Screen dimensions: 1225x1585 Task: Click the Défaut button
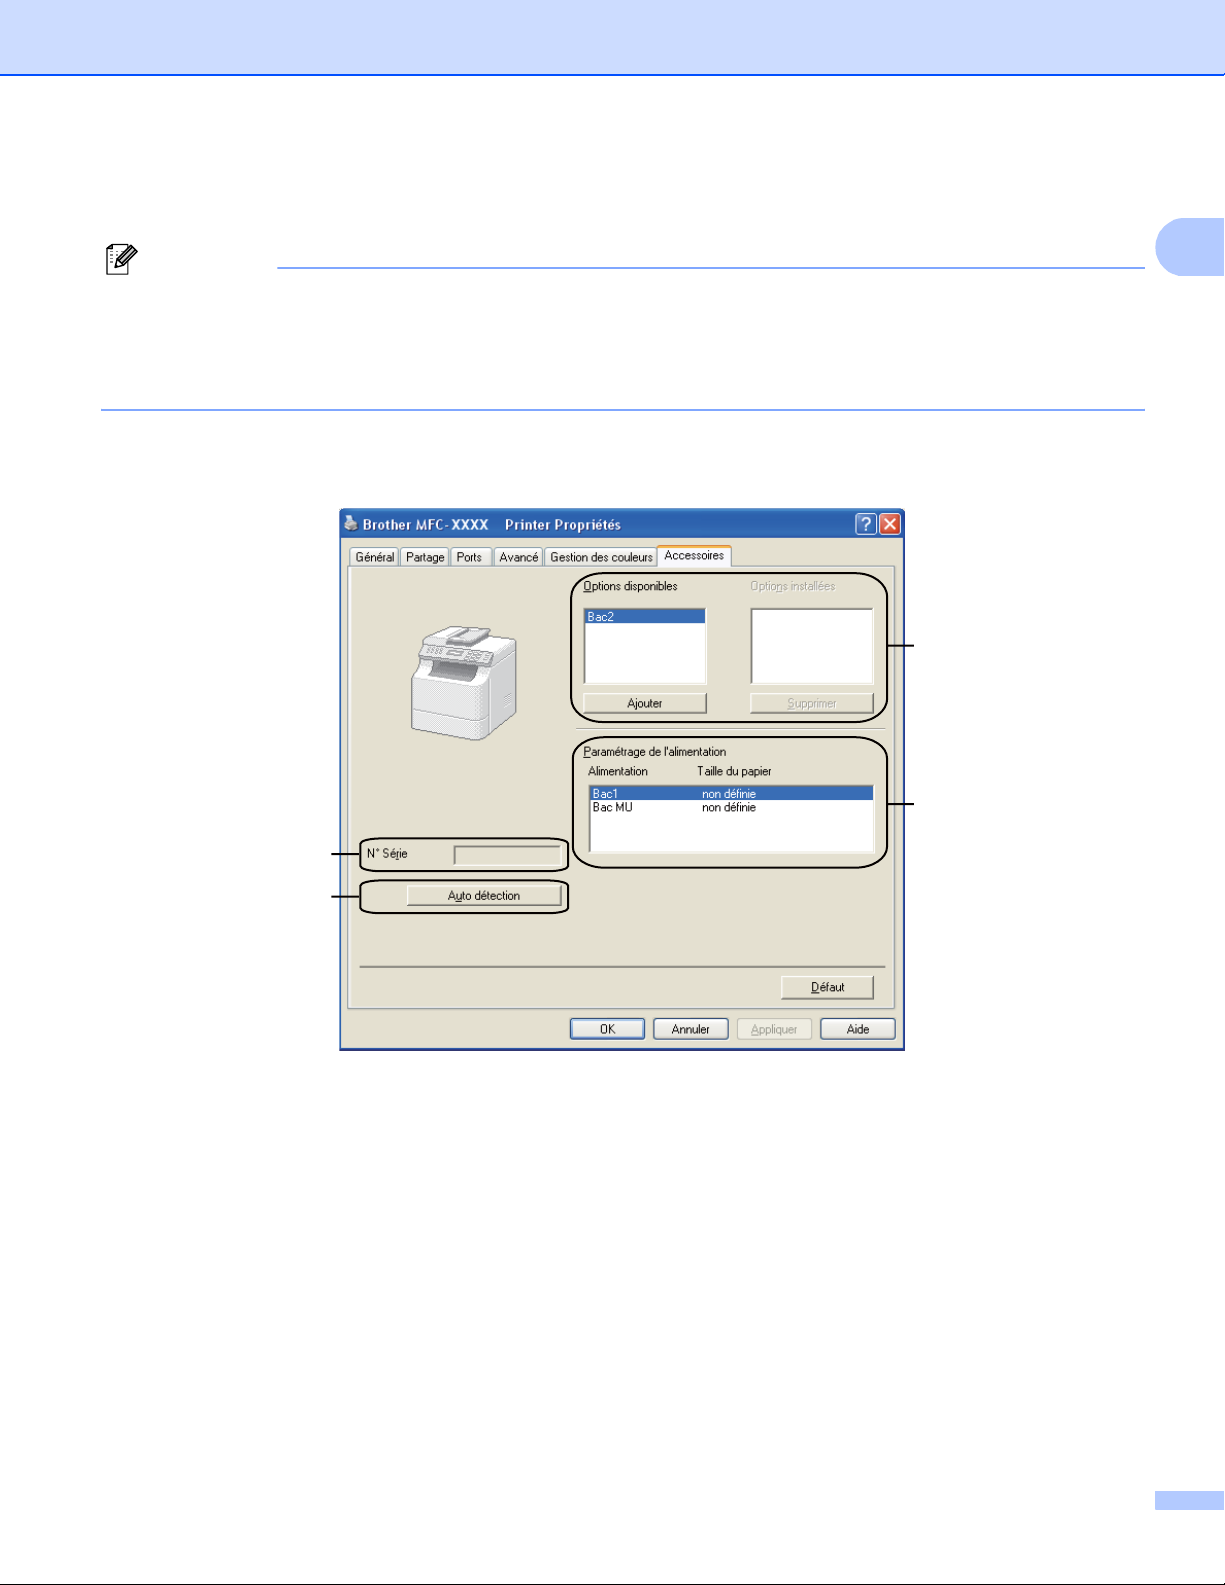(828, 987)
